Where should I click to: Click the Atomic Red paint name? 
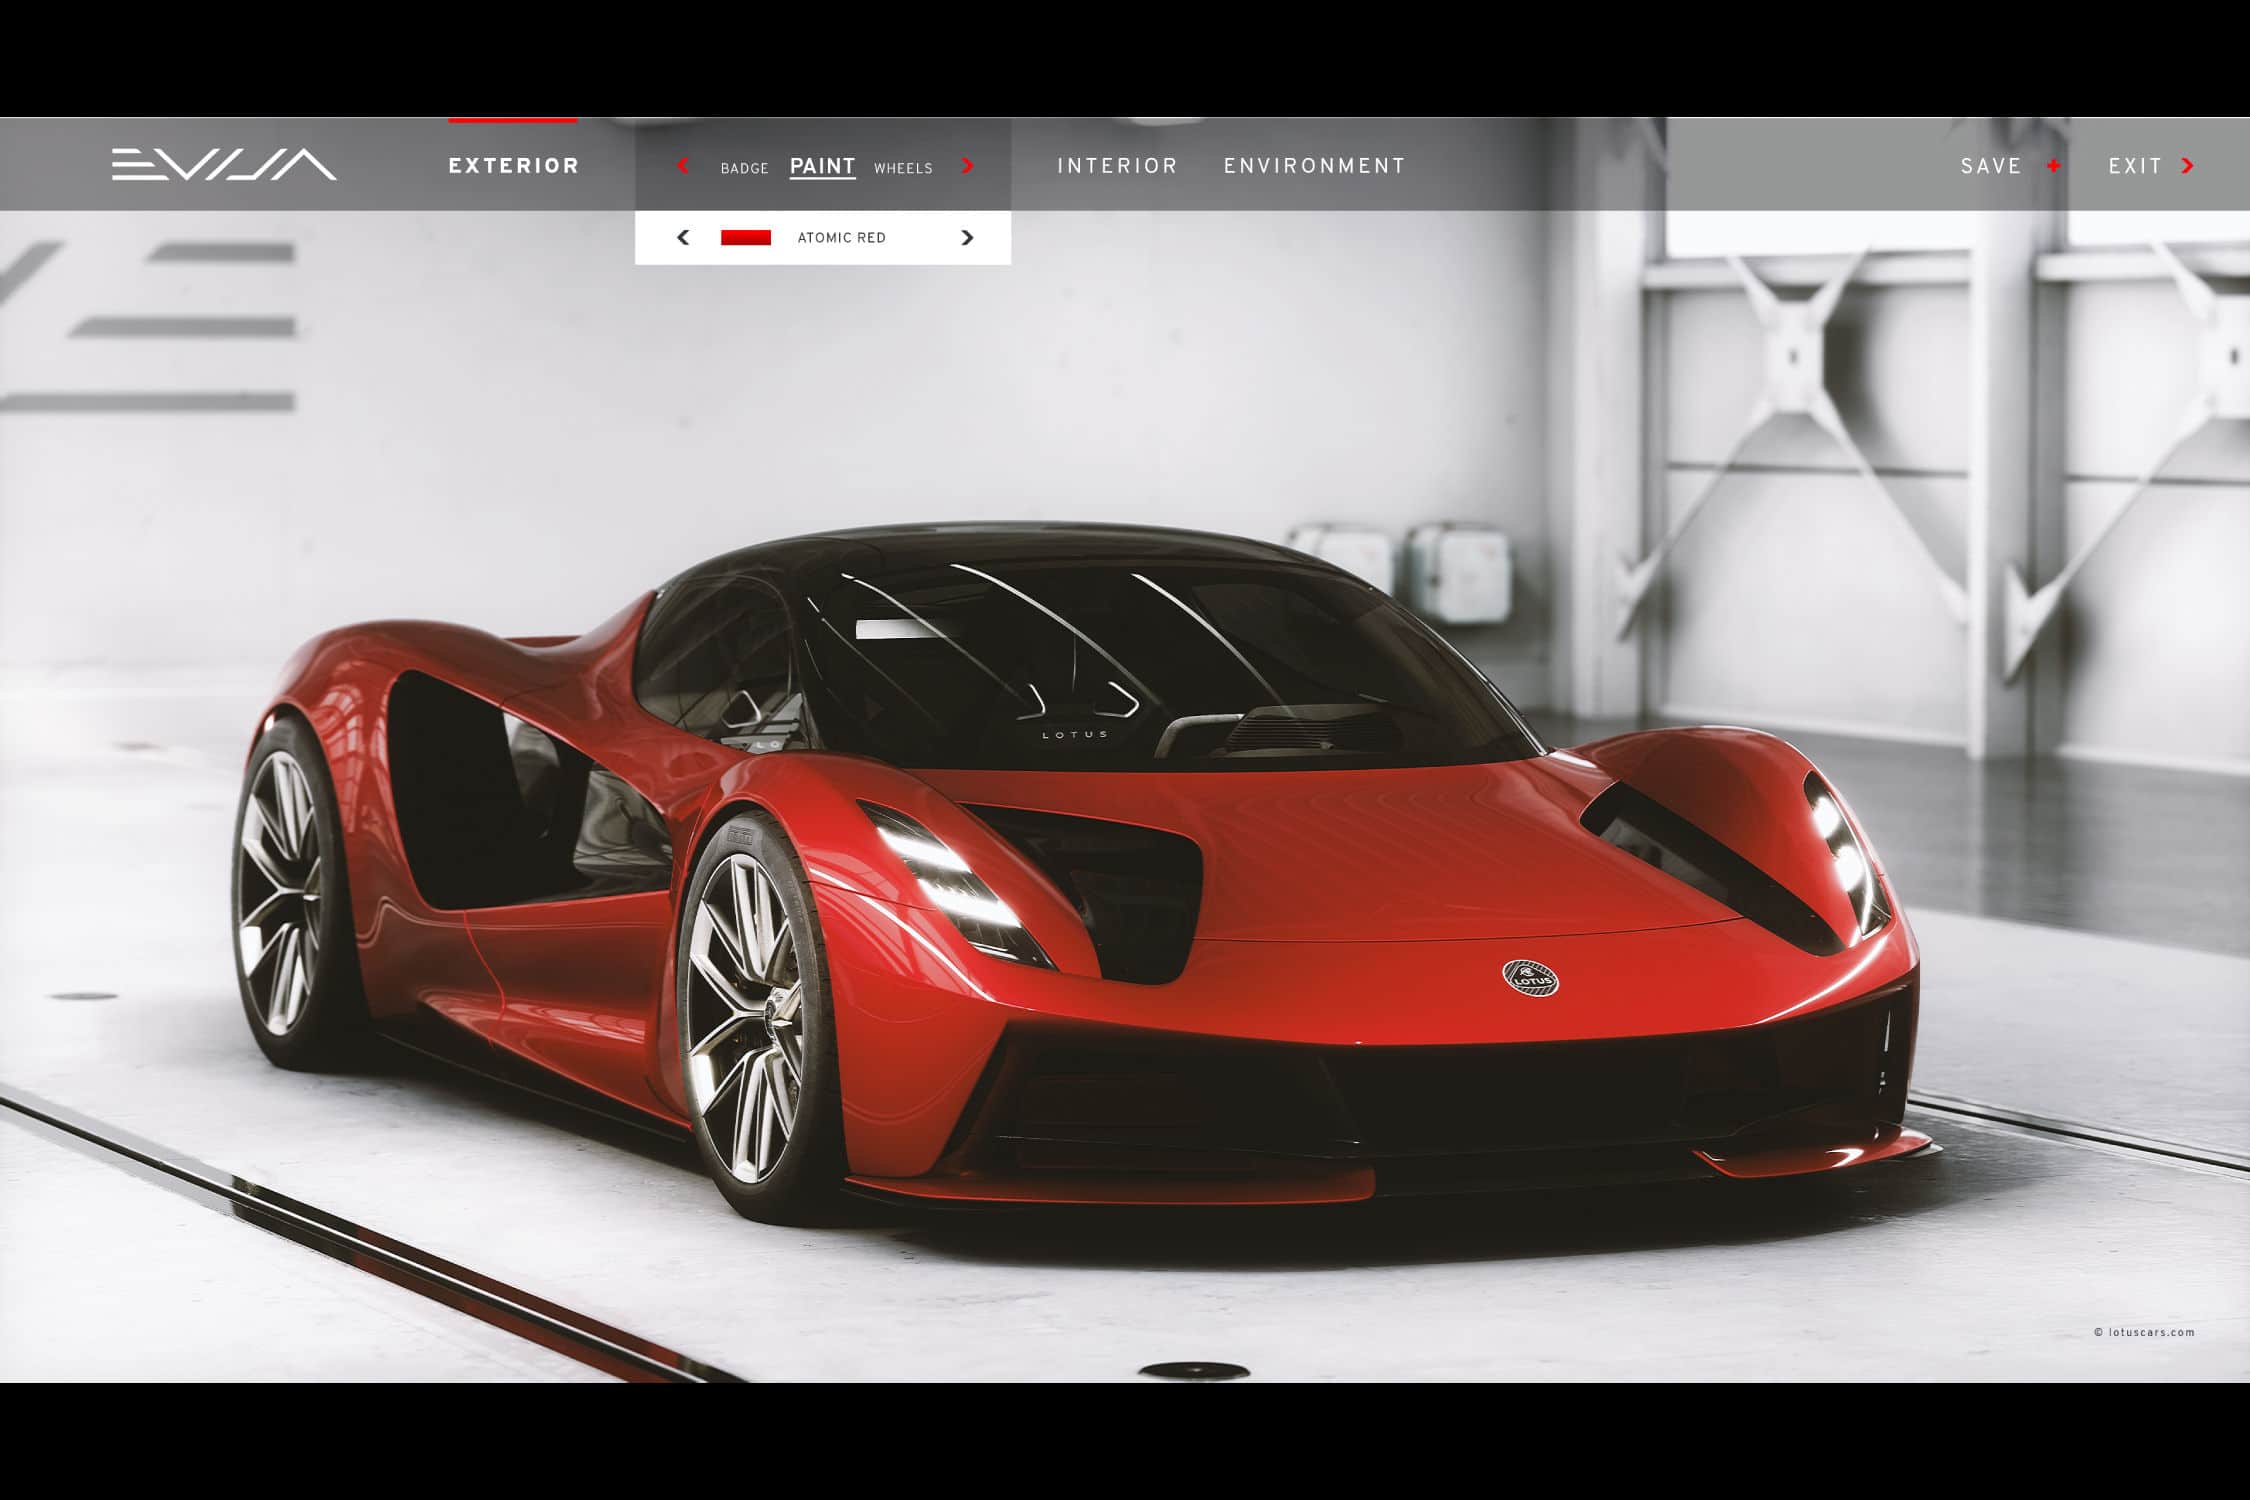[x=842, y=238]
